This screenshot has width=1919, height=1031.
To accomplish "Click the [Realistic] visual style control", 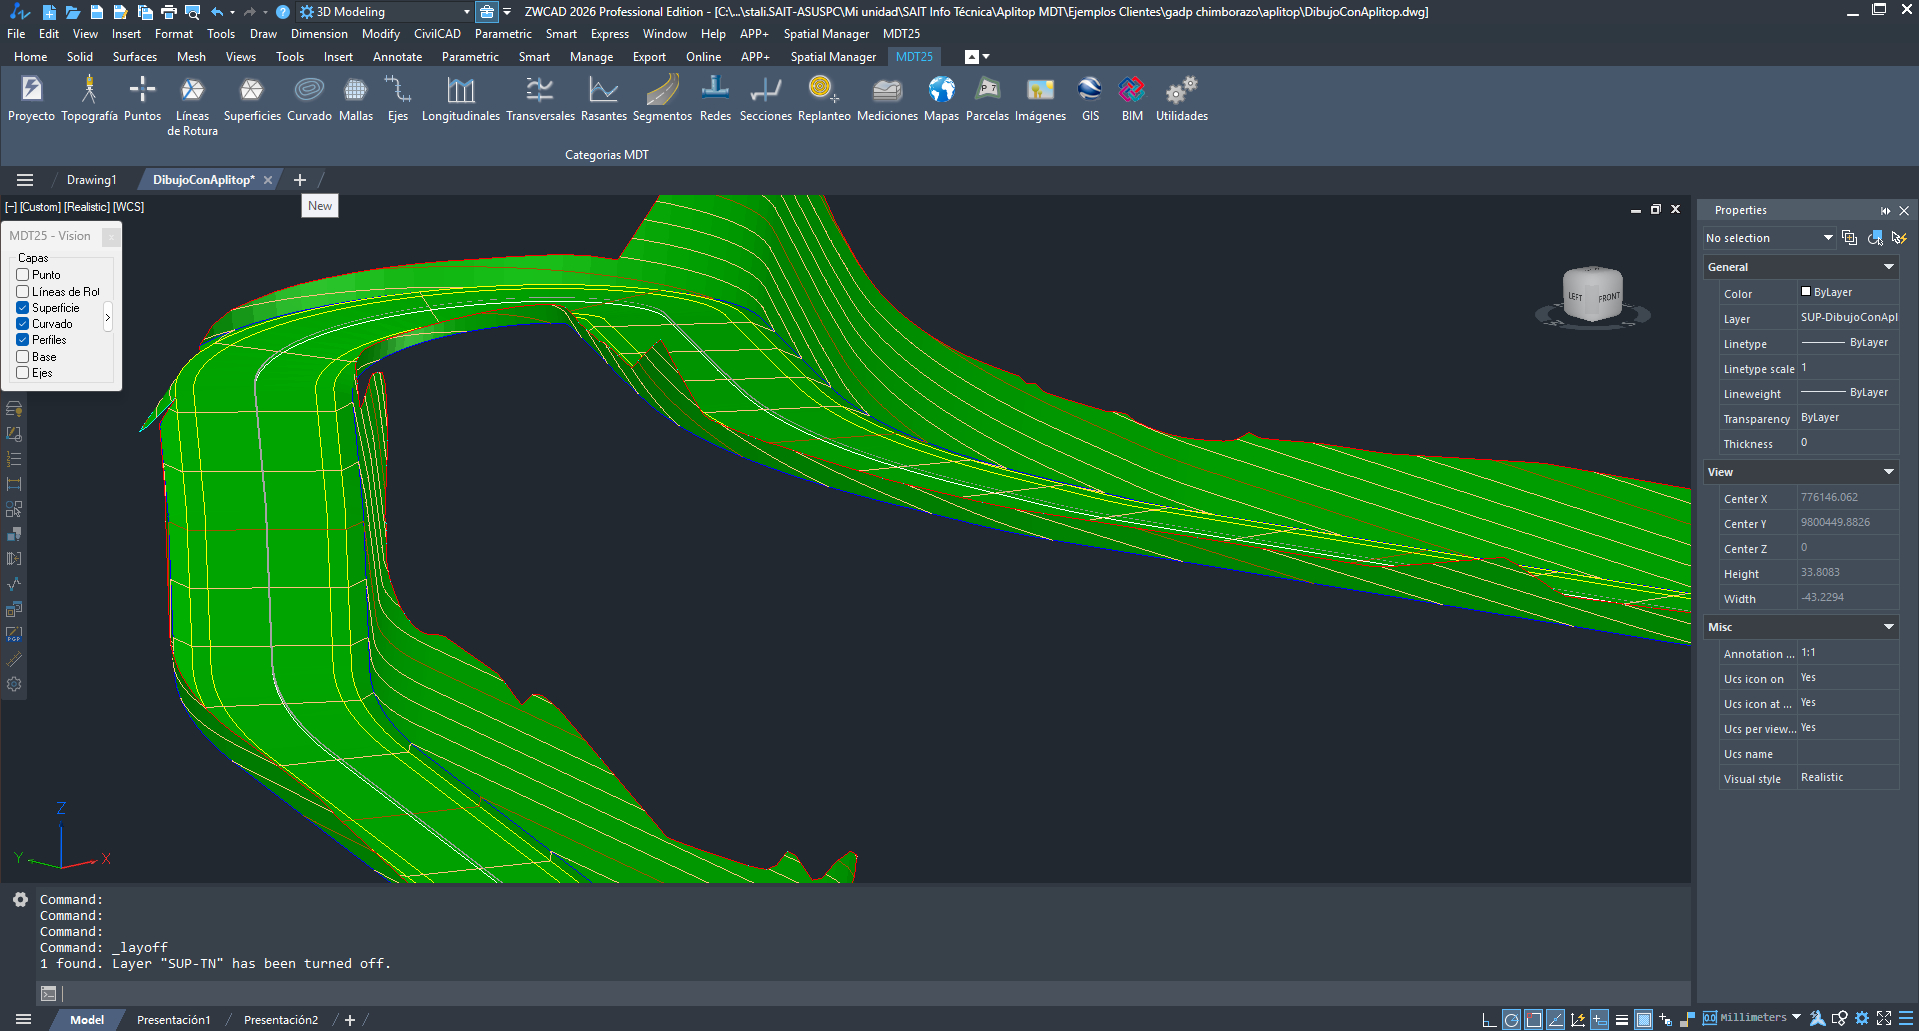I will click(87, 207).
